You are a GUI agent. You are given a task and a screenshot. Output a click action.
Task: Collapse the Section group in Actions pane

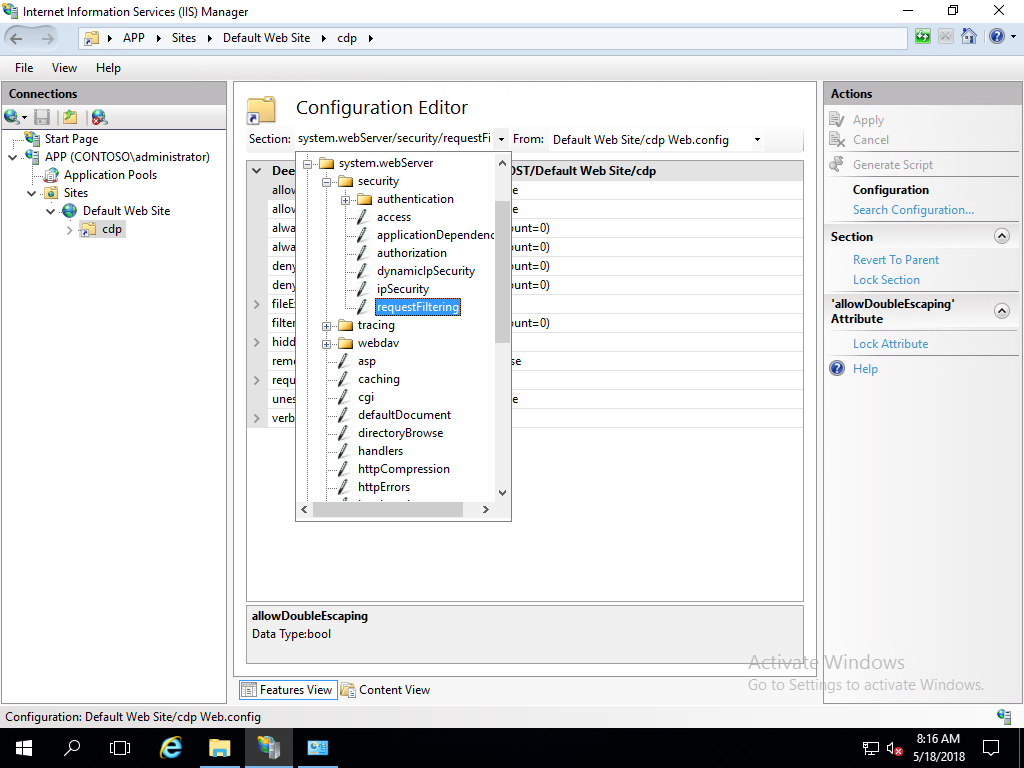click(1001, 237)
